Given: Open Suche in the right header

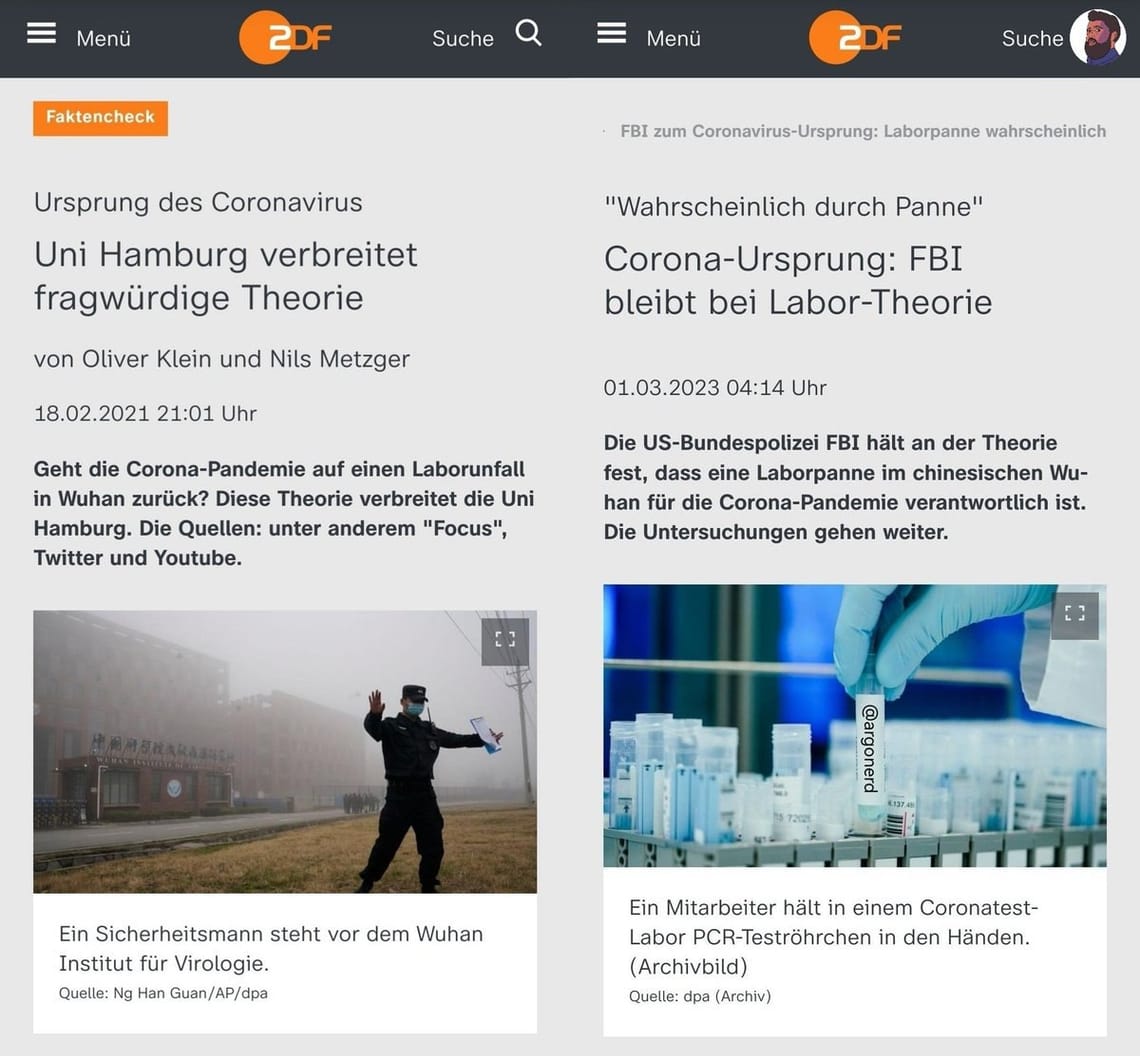Looking at the screenshot, I should pos(1032,38).
